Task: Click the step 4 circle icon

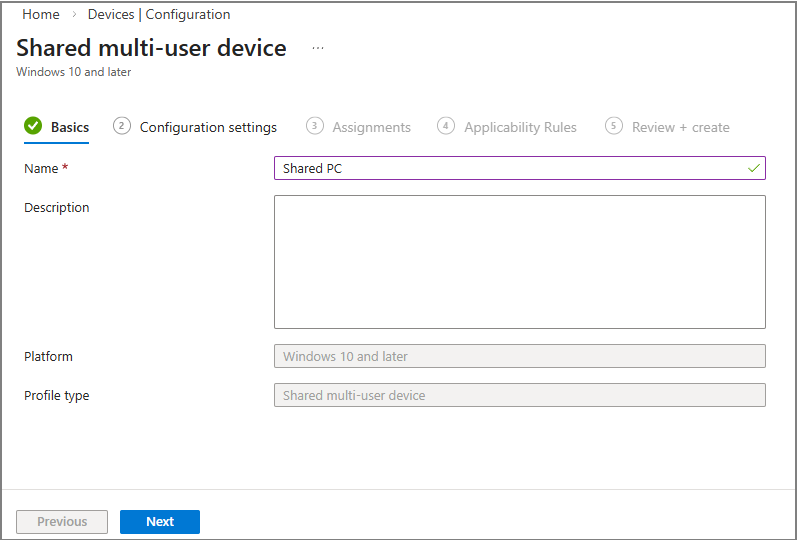Action: (446, 126)
